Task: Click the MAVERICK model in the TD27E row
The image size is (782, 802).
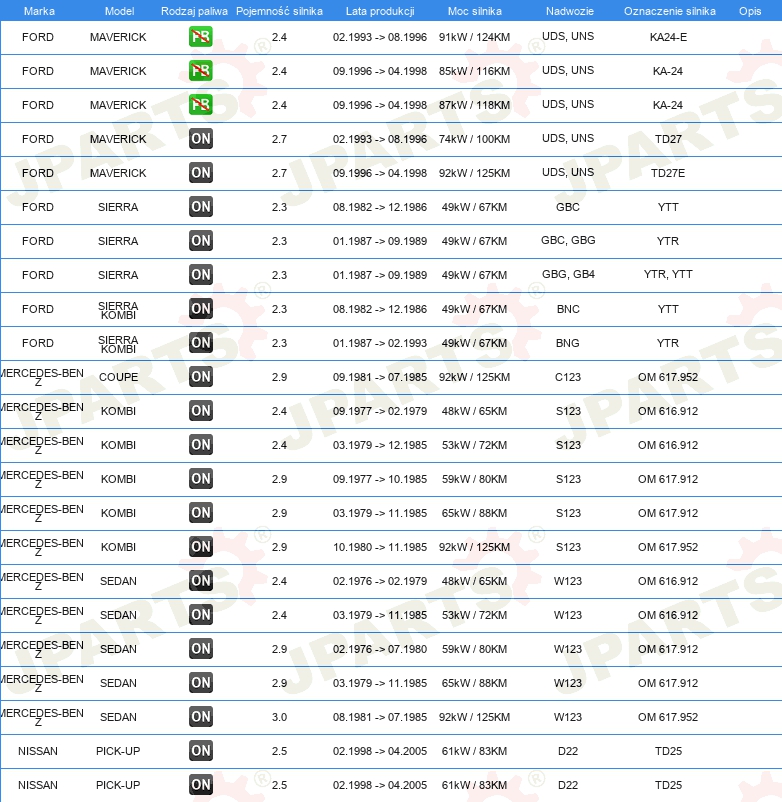Action: 118,173
